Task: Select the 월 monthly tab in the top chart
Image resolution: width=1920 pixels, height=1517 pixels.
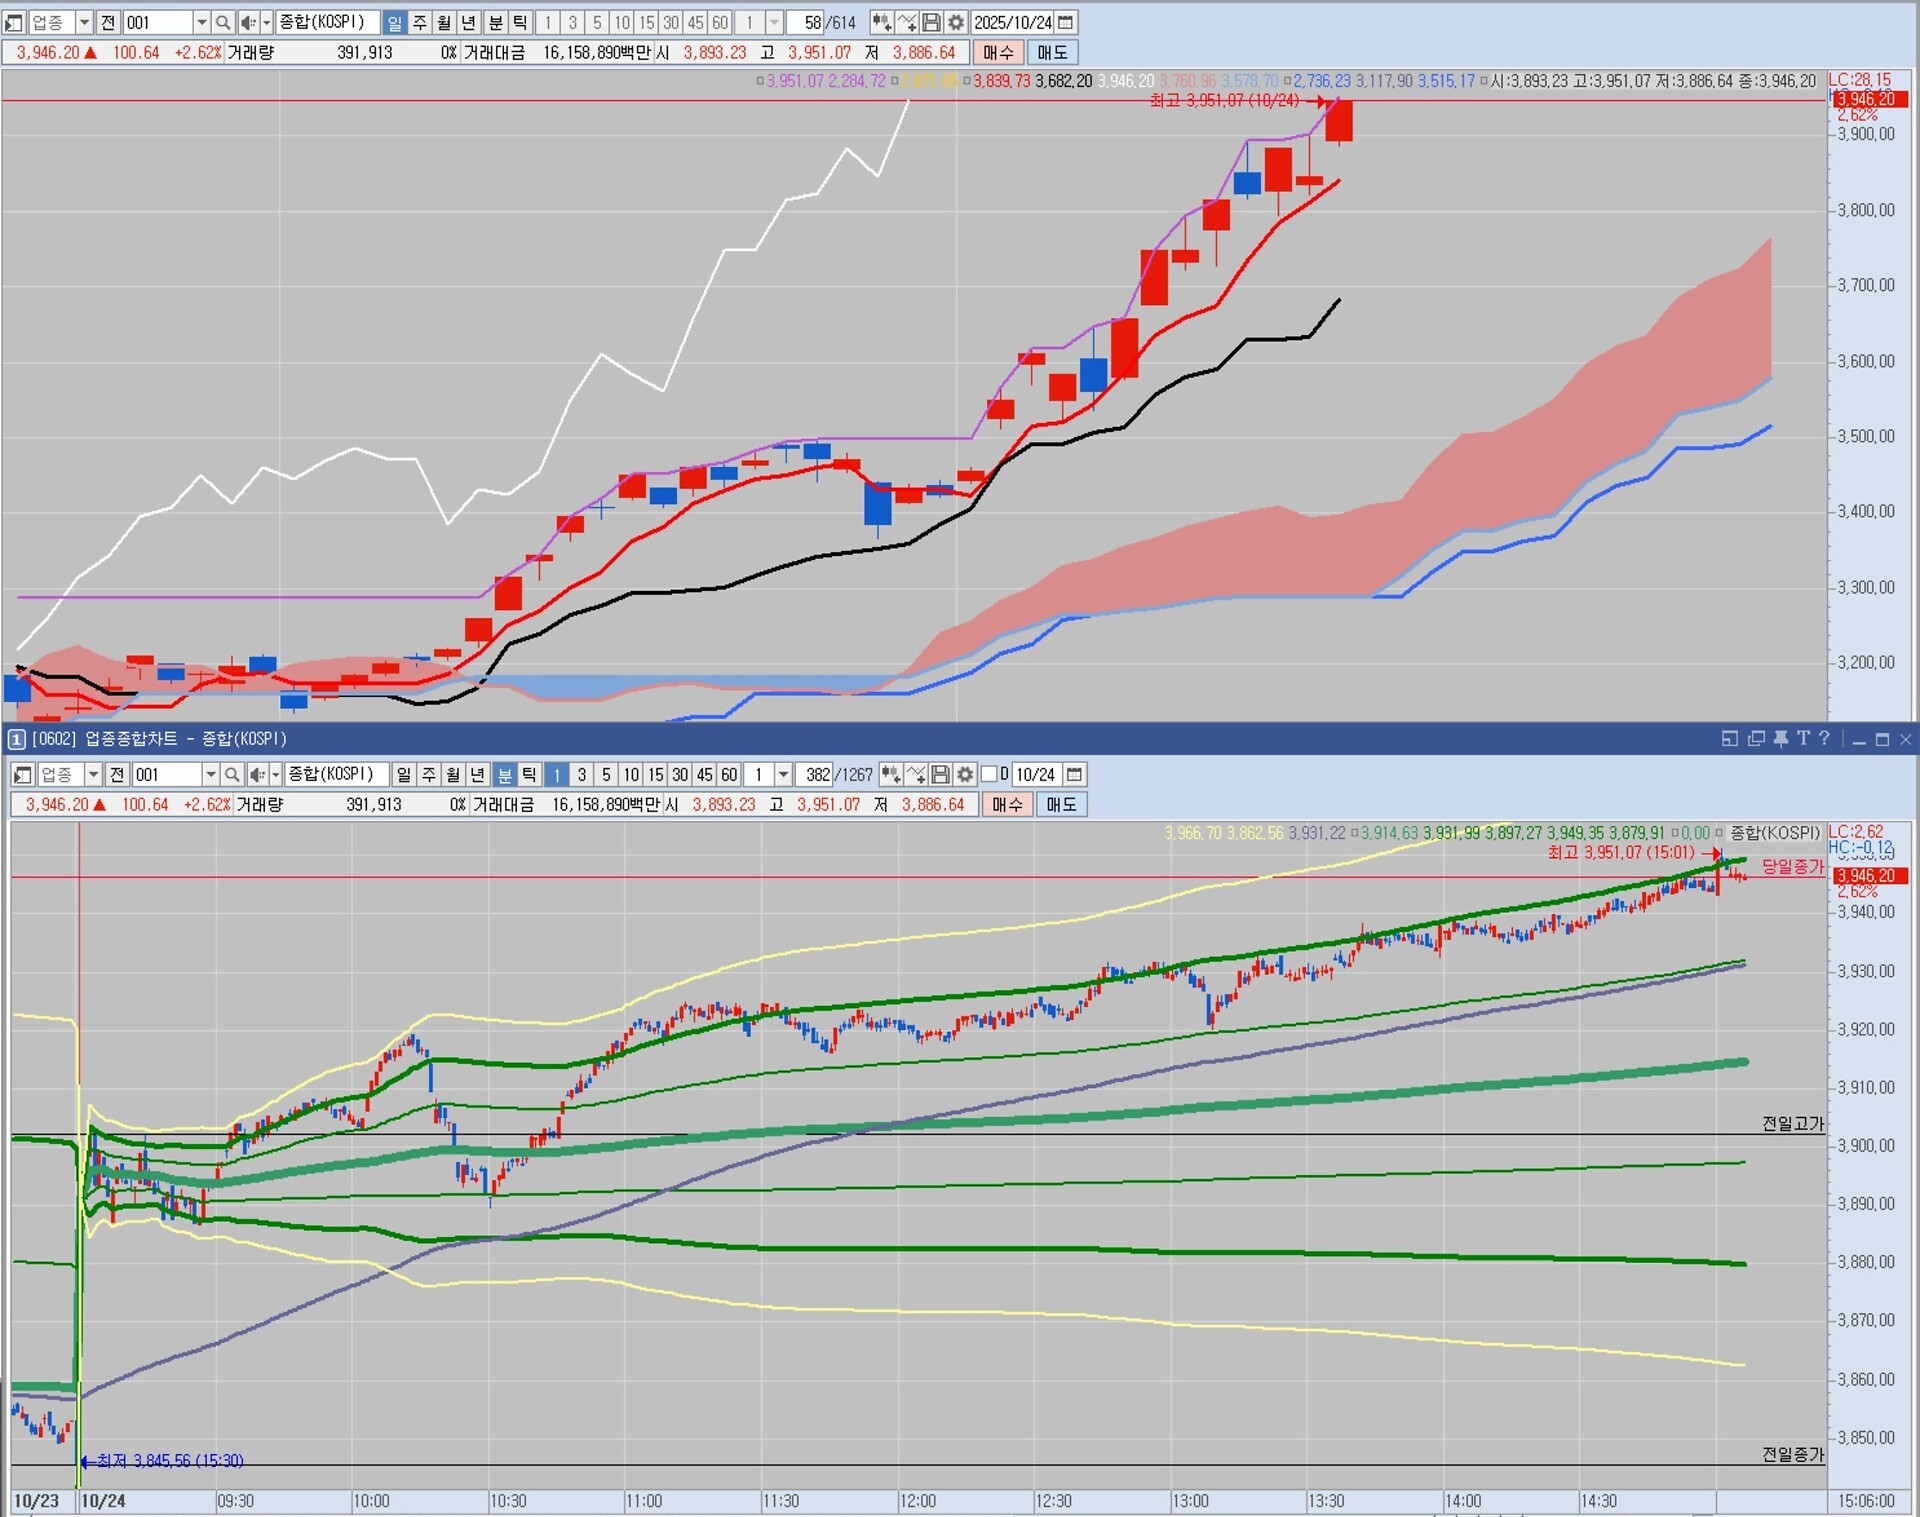Action: coord(444,22)
